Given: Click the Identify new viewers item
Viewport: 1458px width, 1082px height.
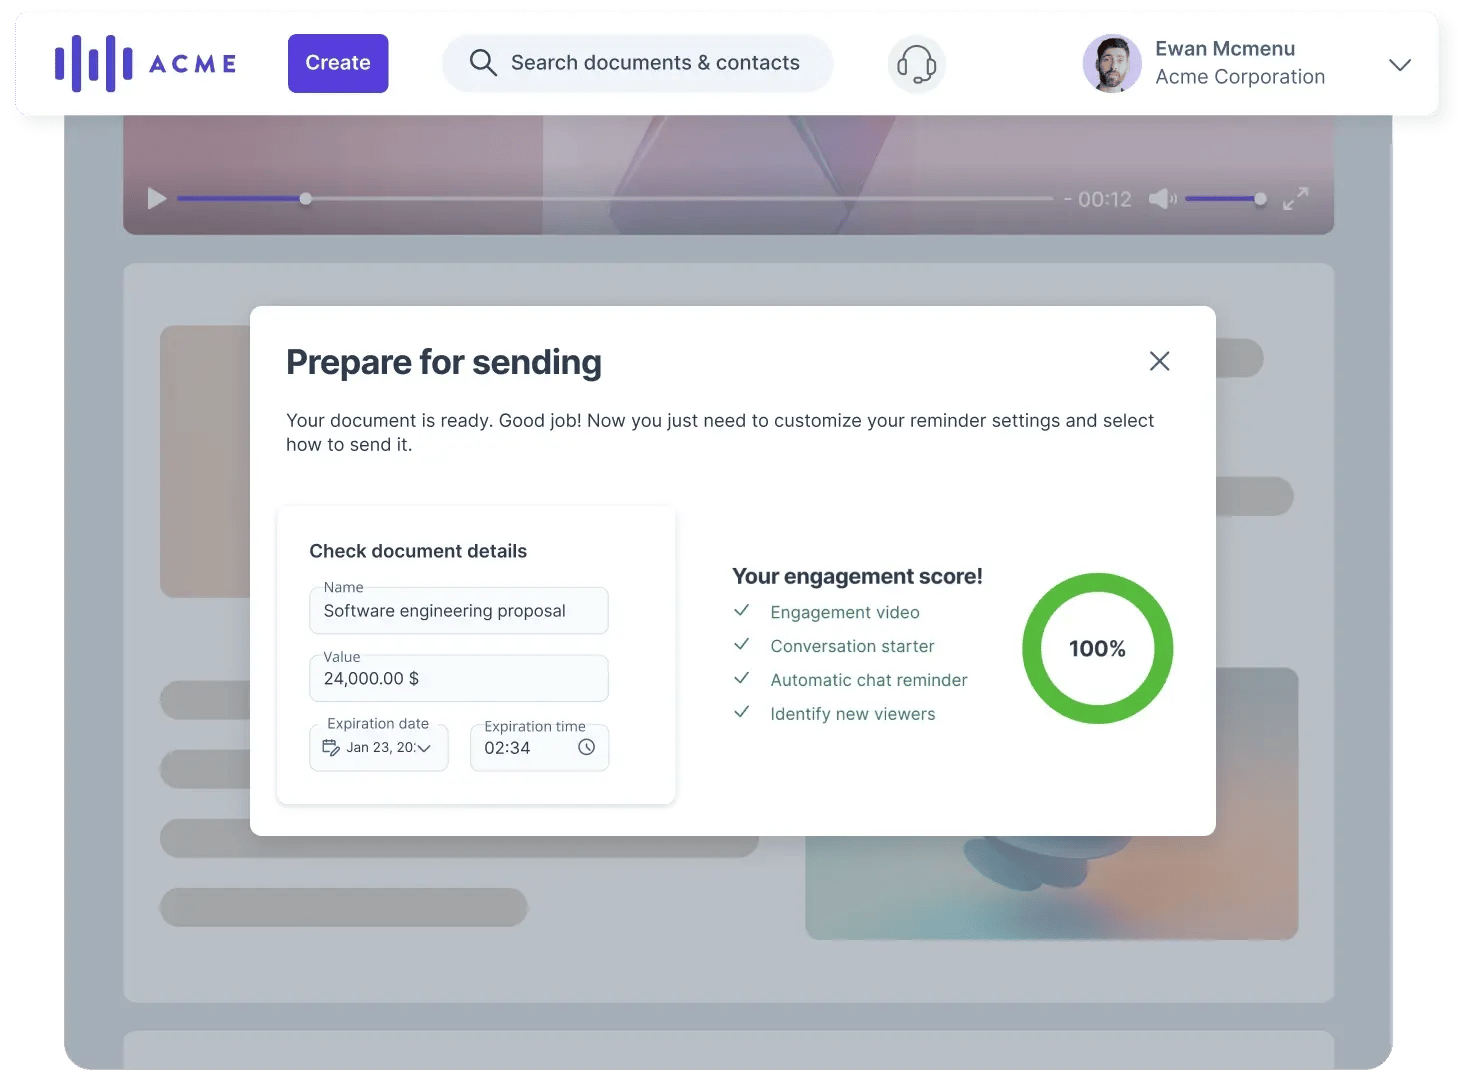Looking at the screenshot, I should click(x=853, y=714).
